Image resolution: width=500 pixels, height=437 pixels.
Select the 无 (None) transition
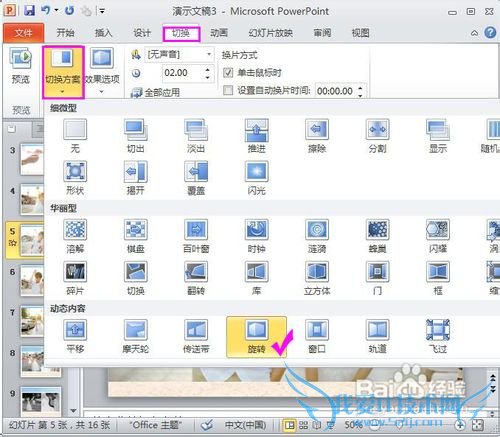click(x=75, y=137)
